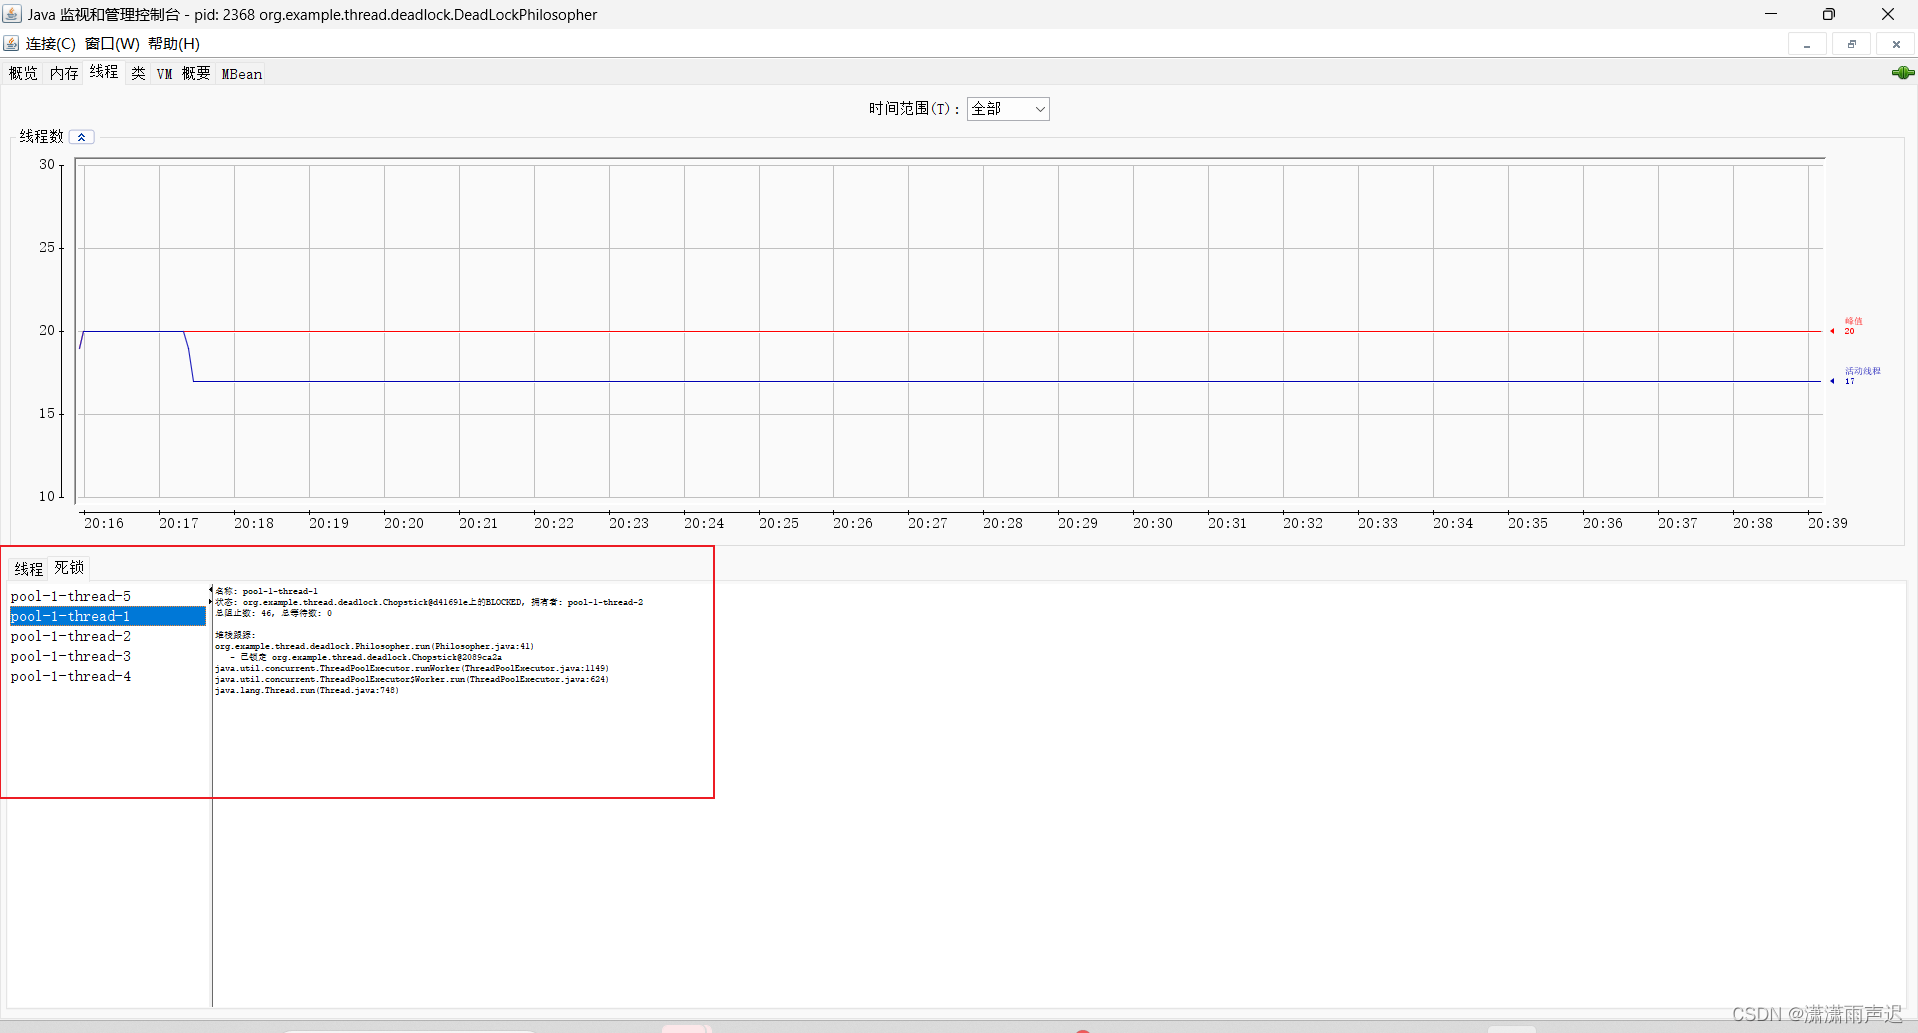Open the 帮助(H) menu
The width and height of the screenshot is (1918, 1033).
pyautogui.click(x=174, y=44)
